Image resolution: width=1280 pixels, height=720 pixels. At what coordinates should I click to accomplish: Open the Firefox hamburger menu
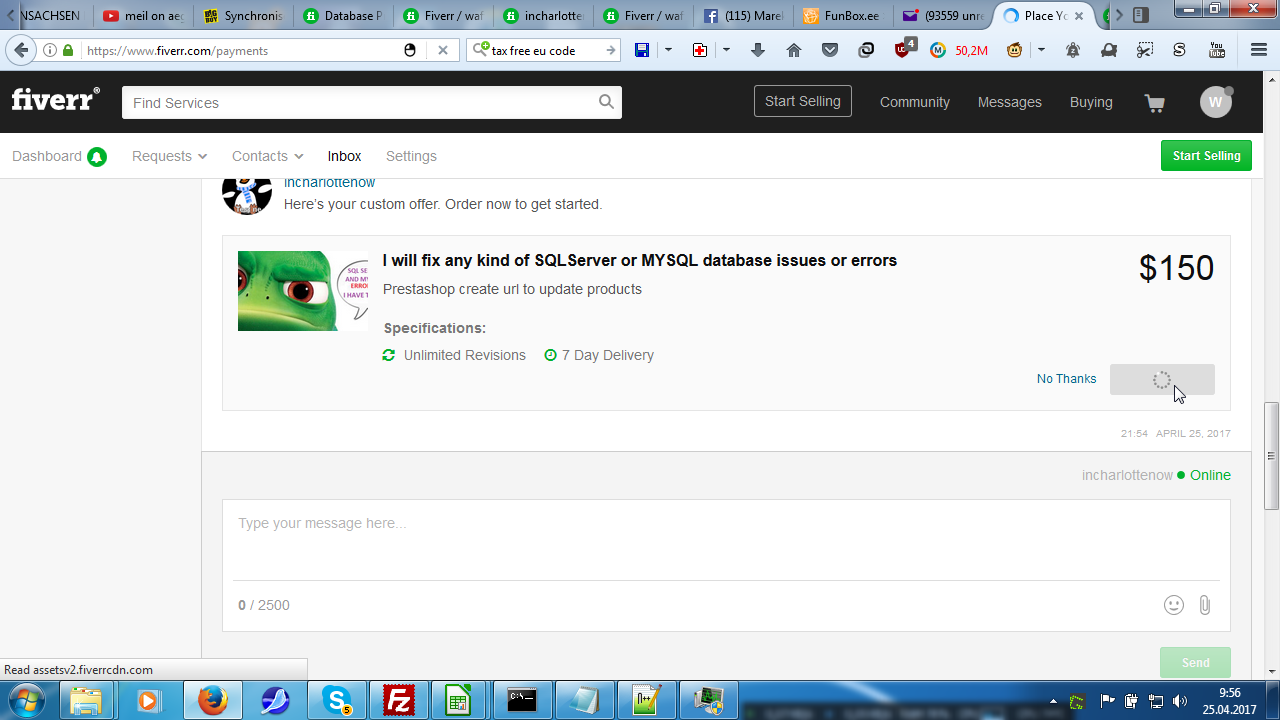click(1259, 50)
